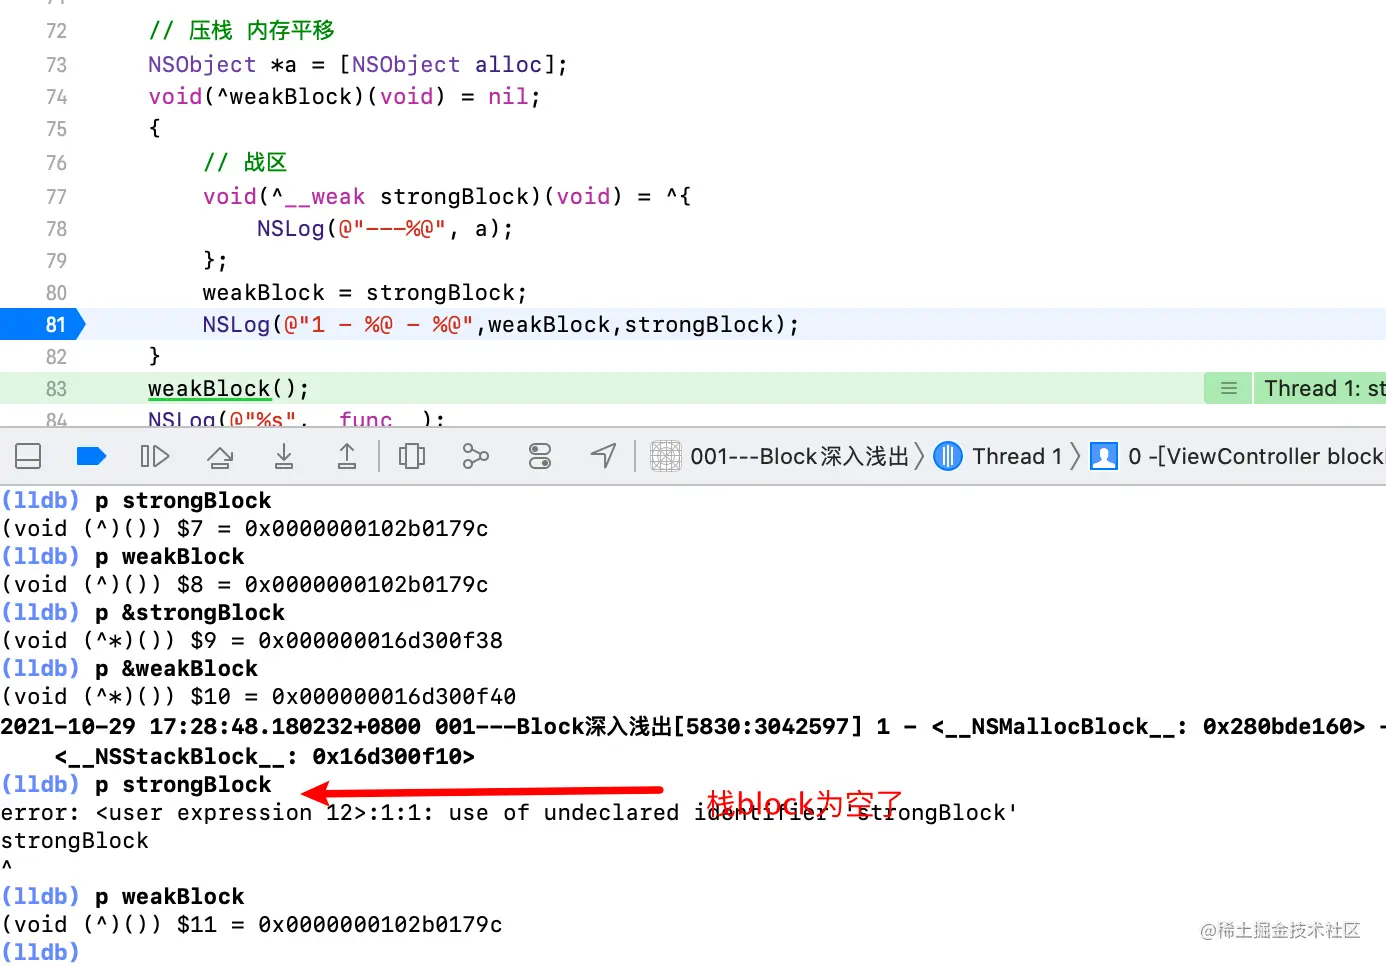Click the '// 战区' comment
The width and height of the screenshot is (1386, 966).
[245, 162]
